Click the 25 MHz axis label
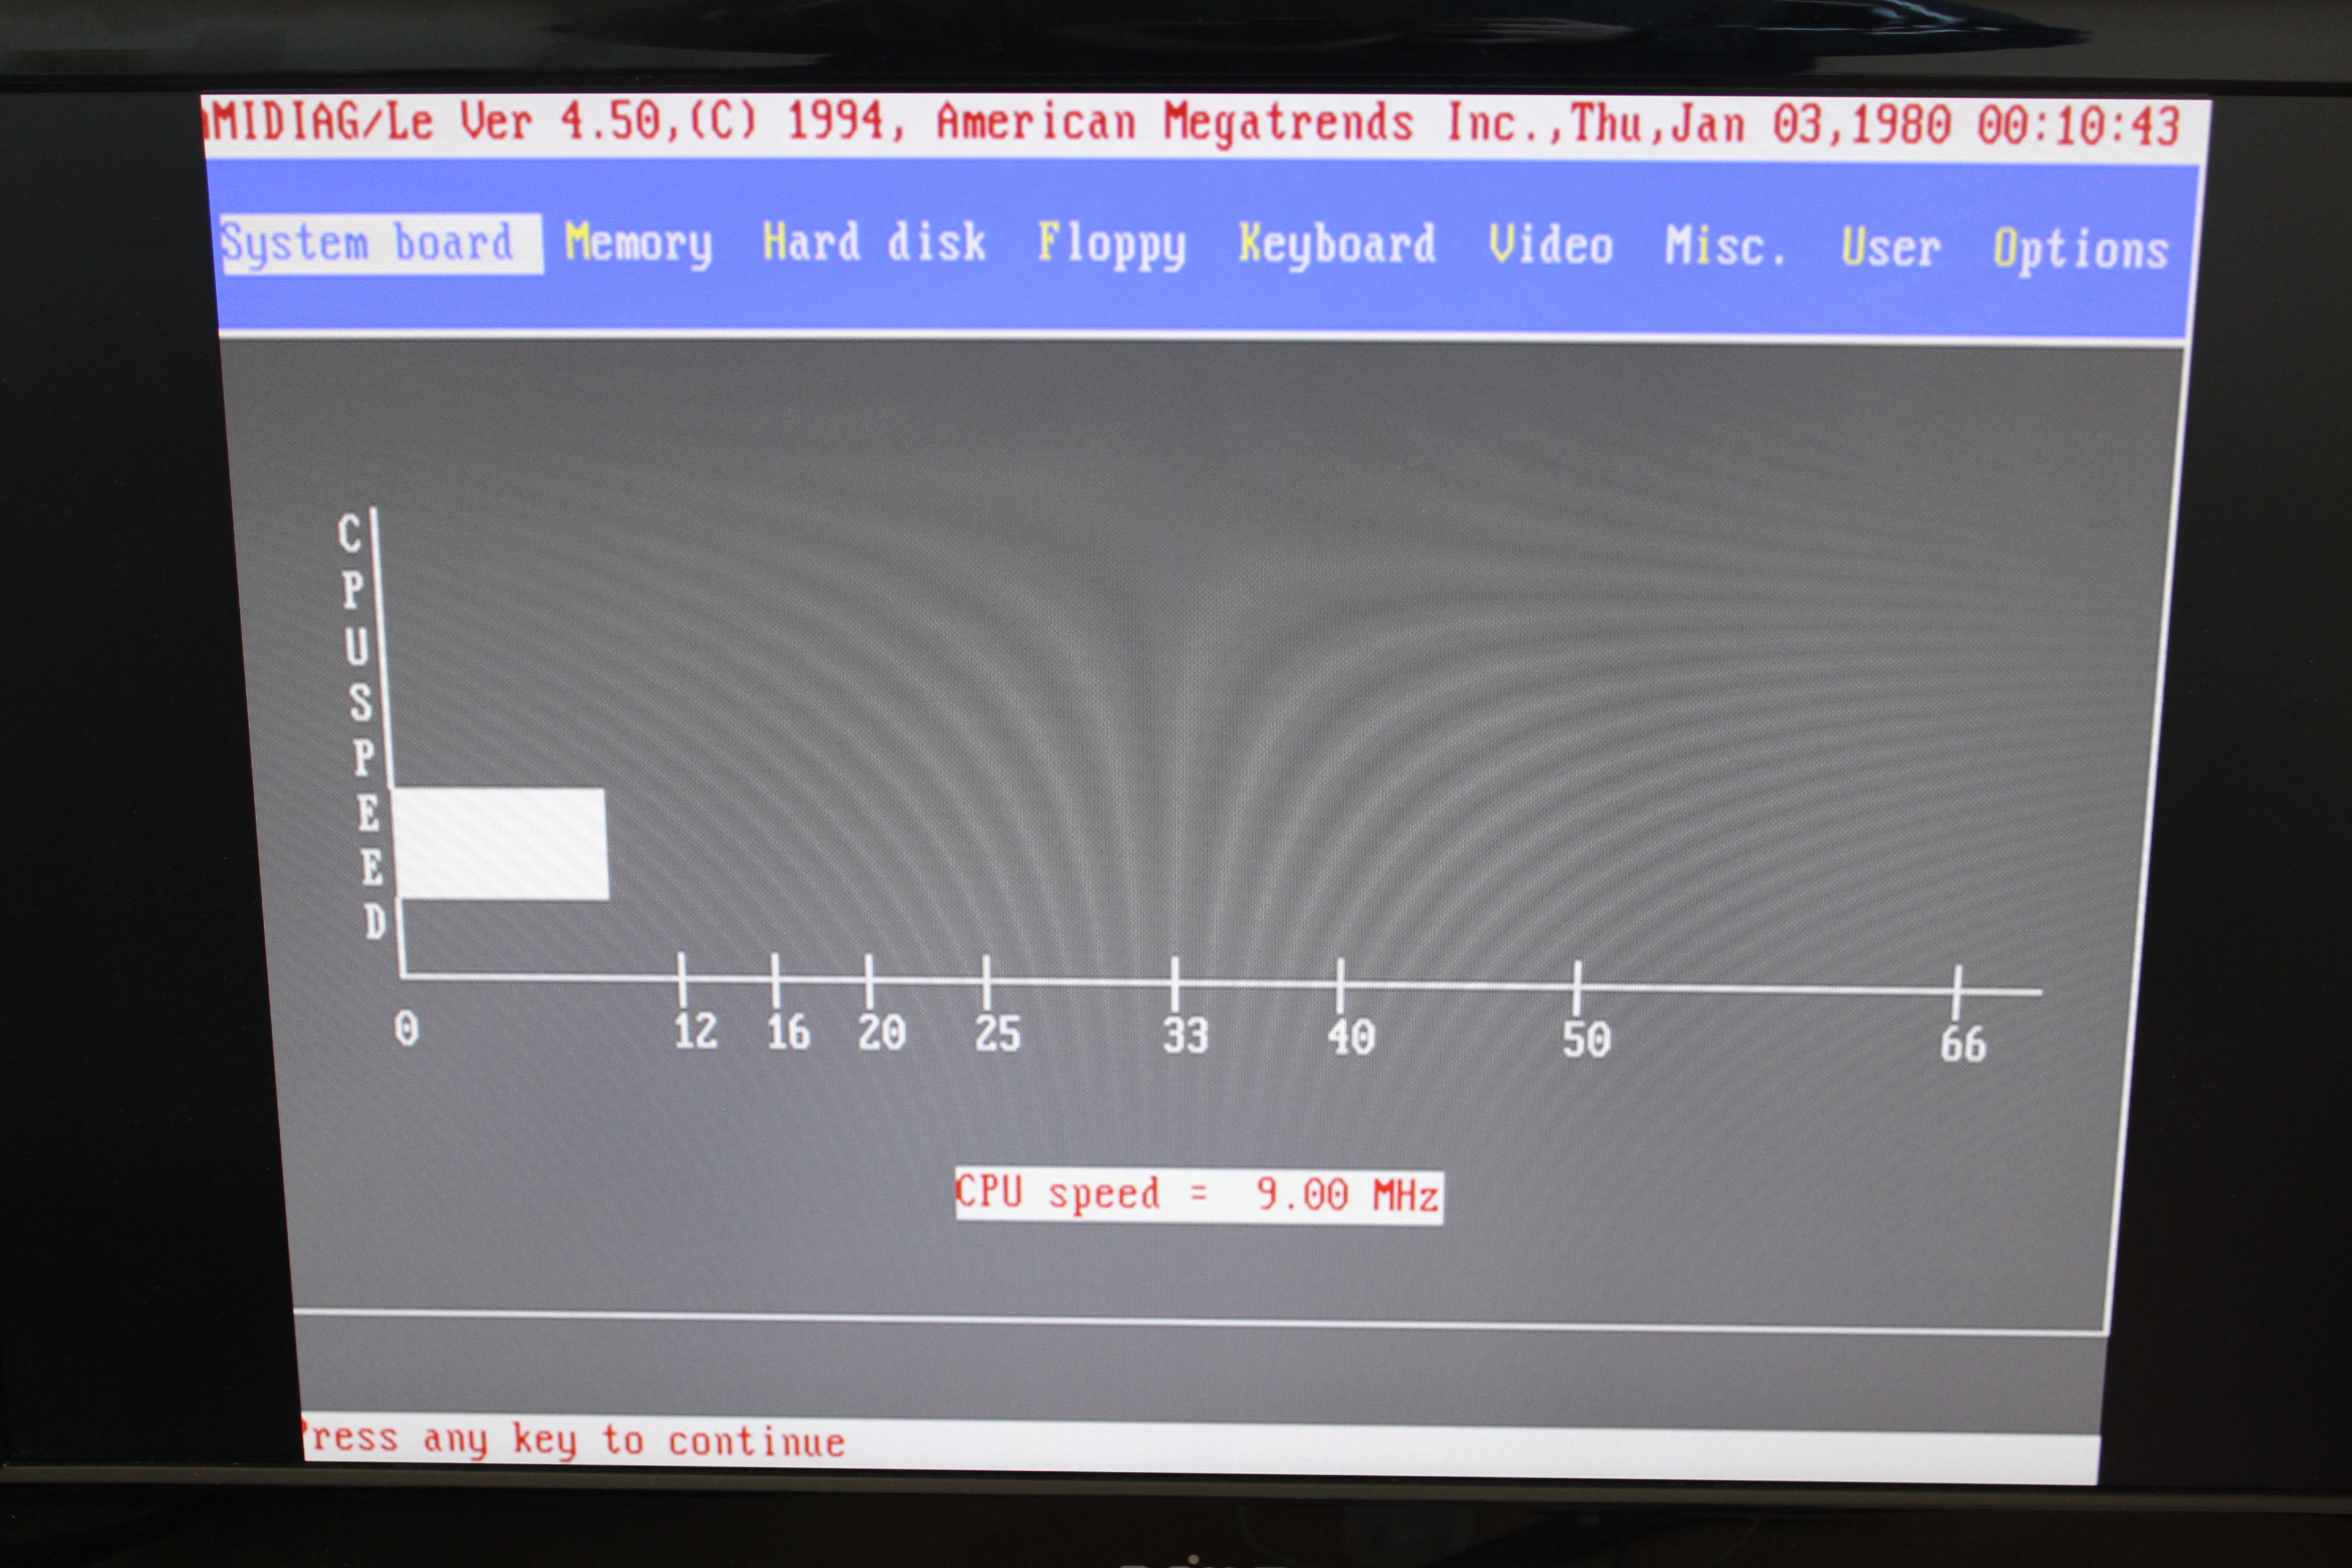The image size is (2352, 1568). (997, 1034)
